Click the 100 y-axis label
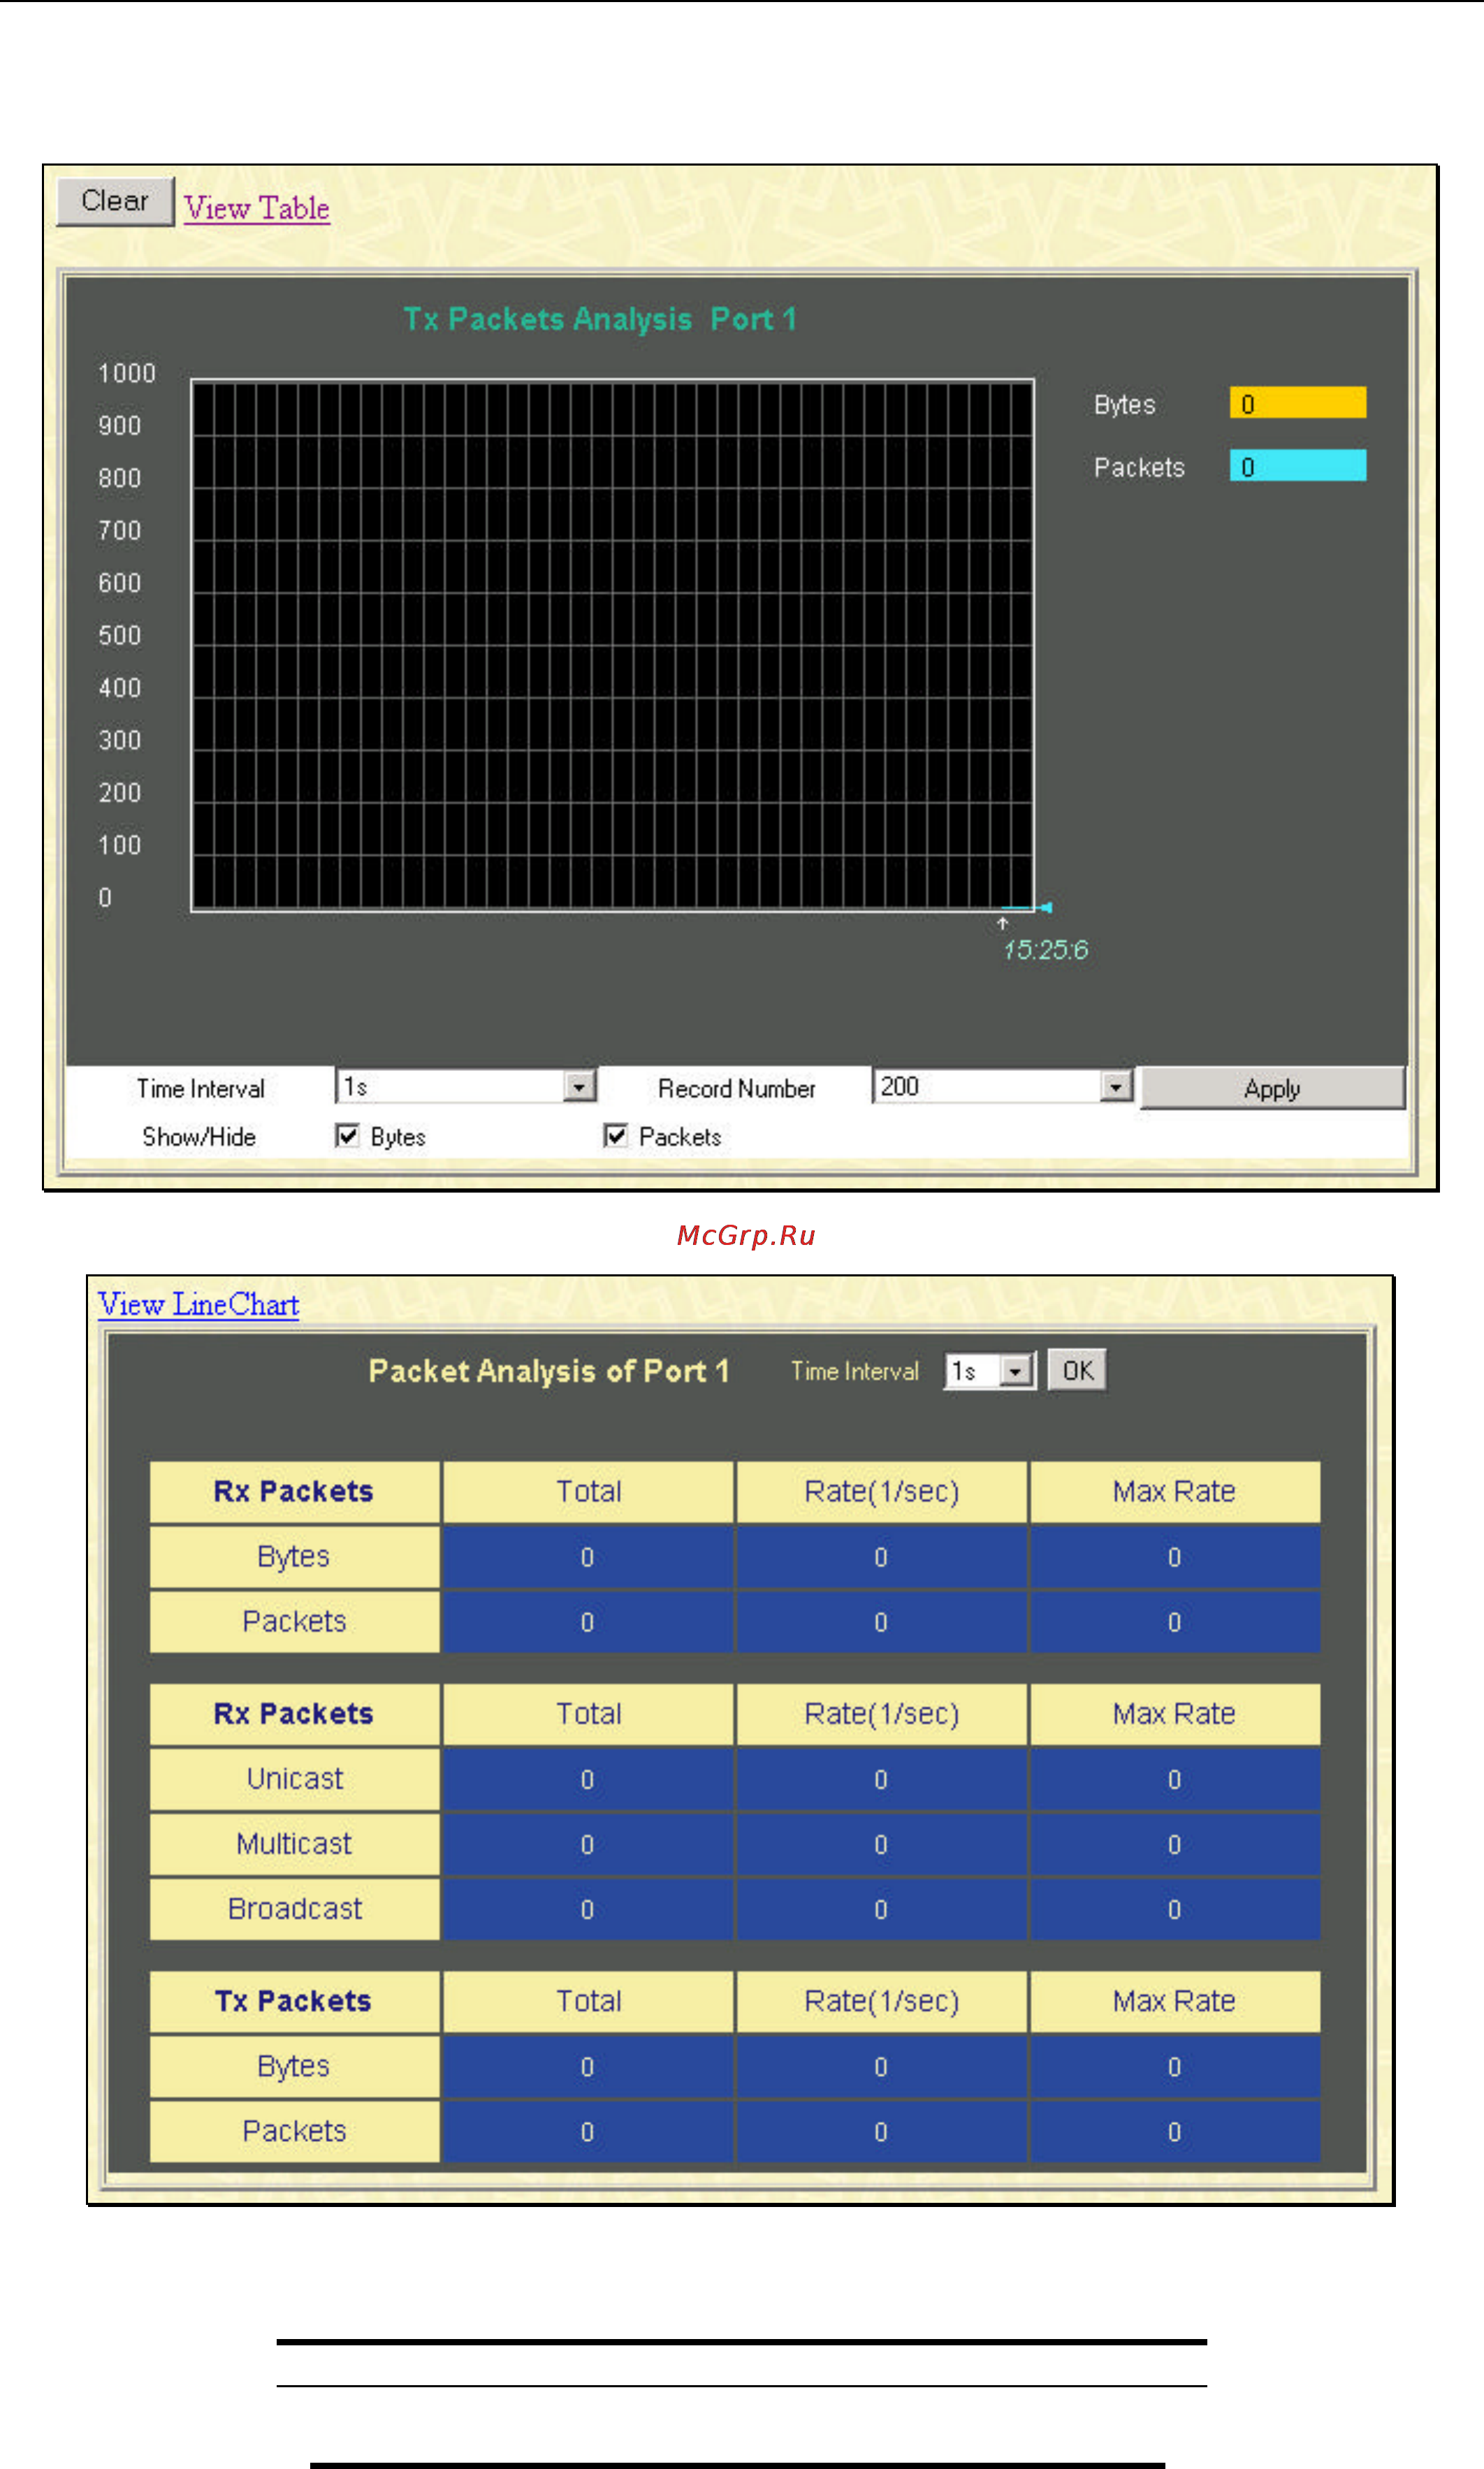 pos(120,845)
